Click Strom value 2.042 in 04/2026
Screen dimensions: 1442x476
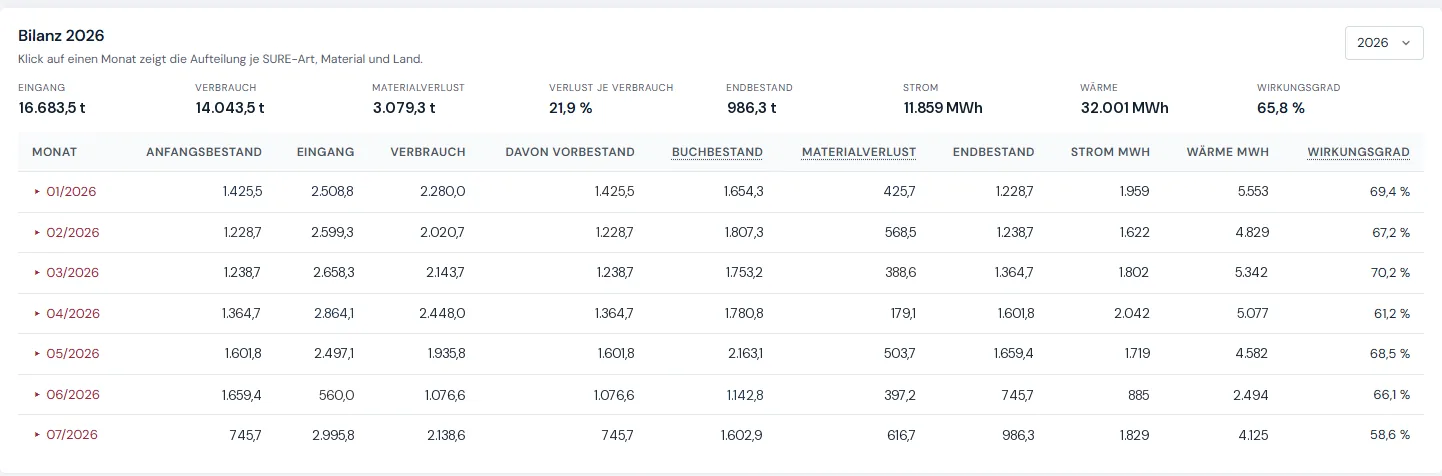[x=1133, y=313]
